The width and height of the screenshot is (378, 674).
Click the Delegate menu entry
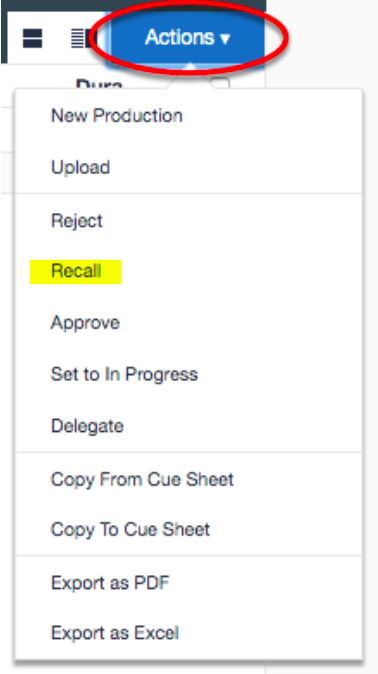click(x=87, y=426)
